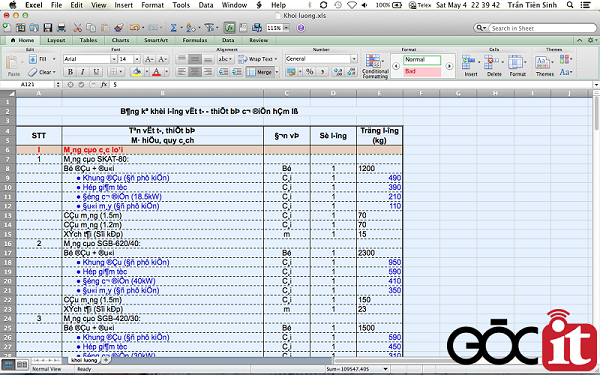Open the filter funnel tool
600x375 pixels.
(x=209, y=28)
